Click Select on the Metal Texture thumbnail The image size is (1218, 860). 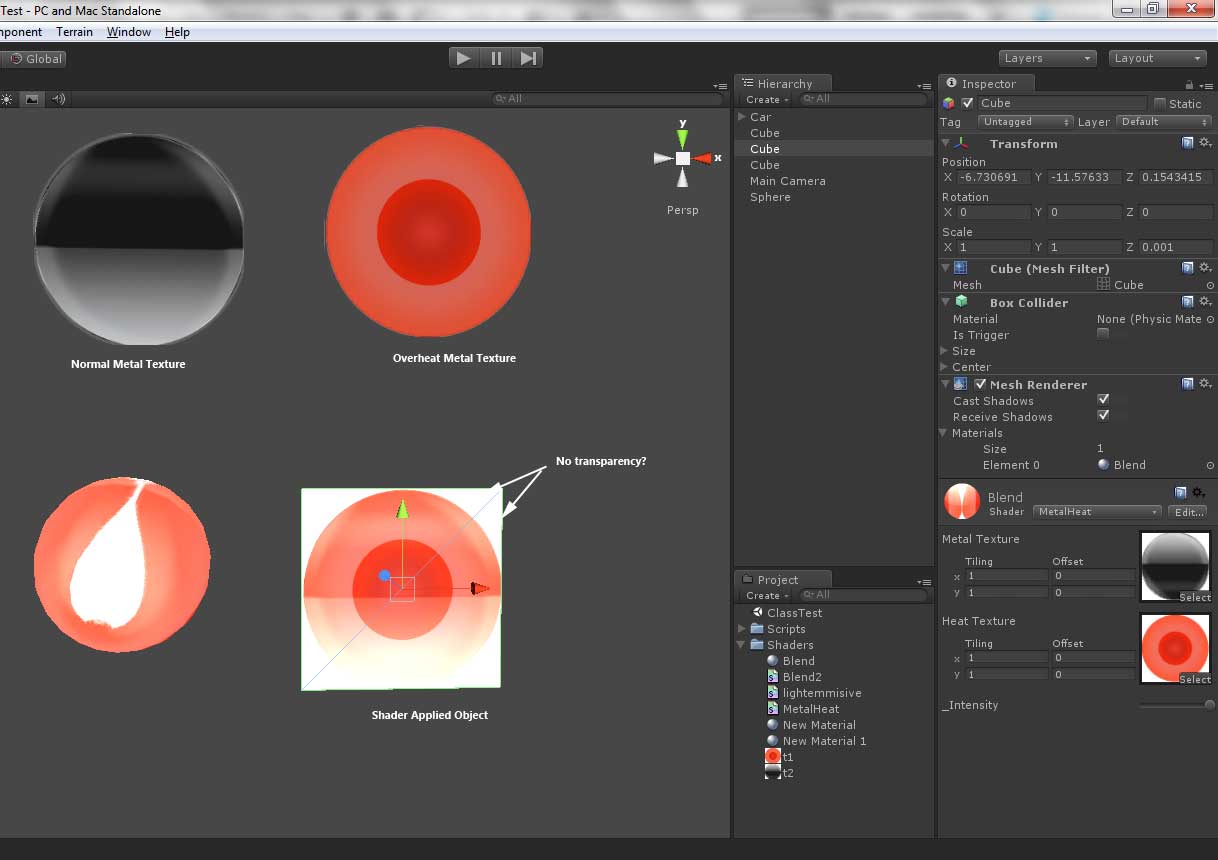[1197, 597]
